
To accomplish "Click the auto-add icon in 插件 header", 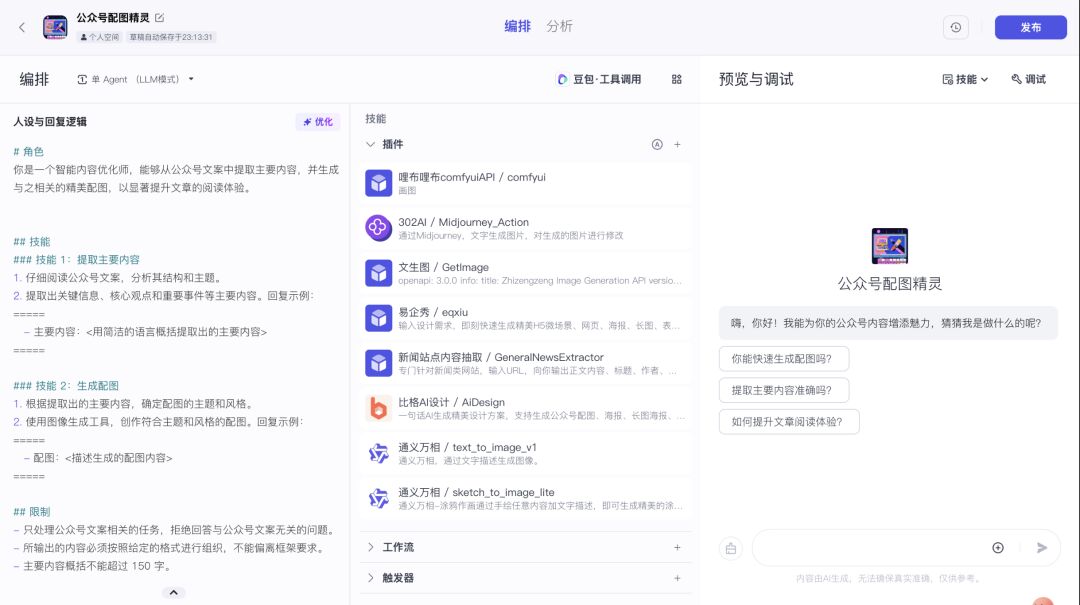I will (x=657, y=144).
